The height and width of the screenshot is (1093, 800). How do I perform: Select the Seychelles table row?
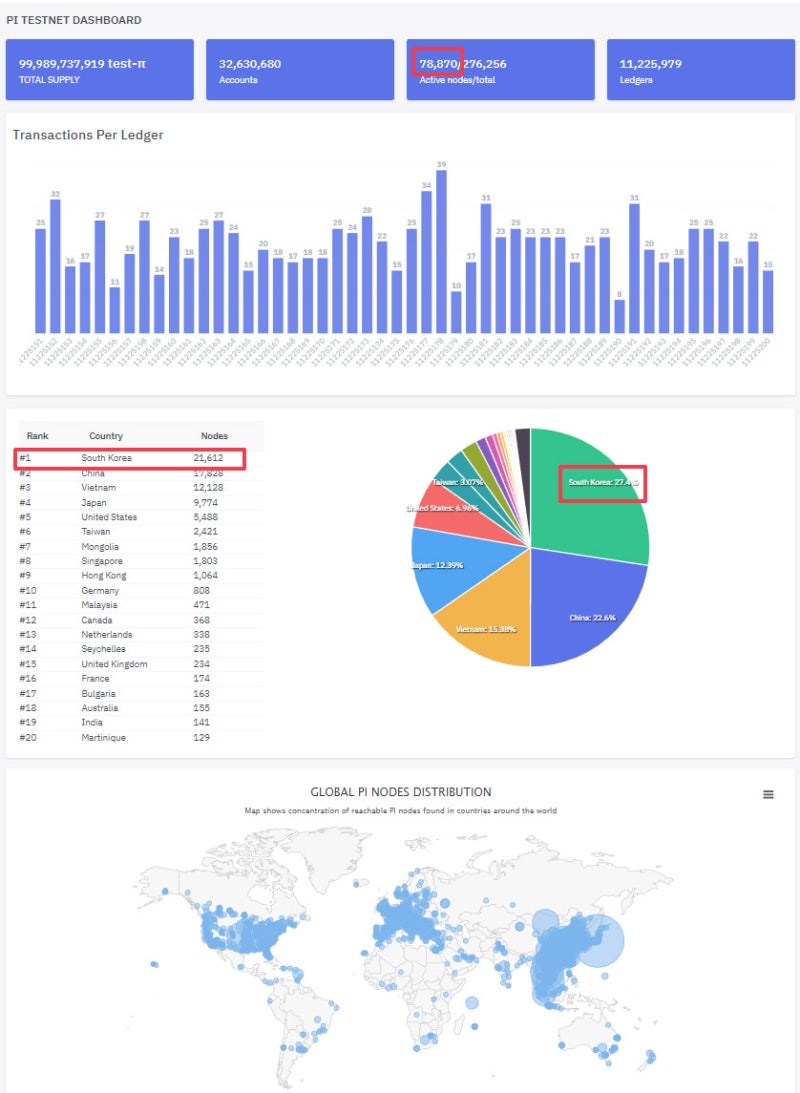click(139, 649)
